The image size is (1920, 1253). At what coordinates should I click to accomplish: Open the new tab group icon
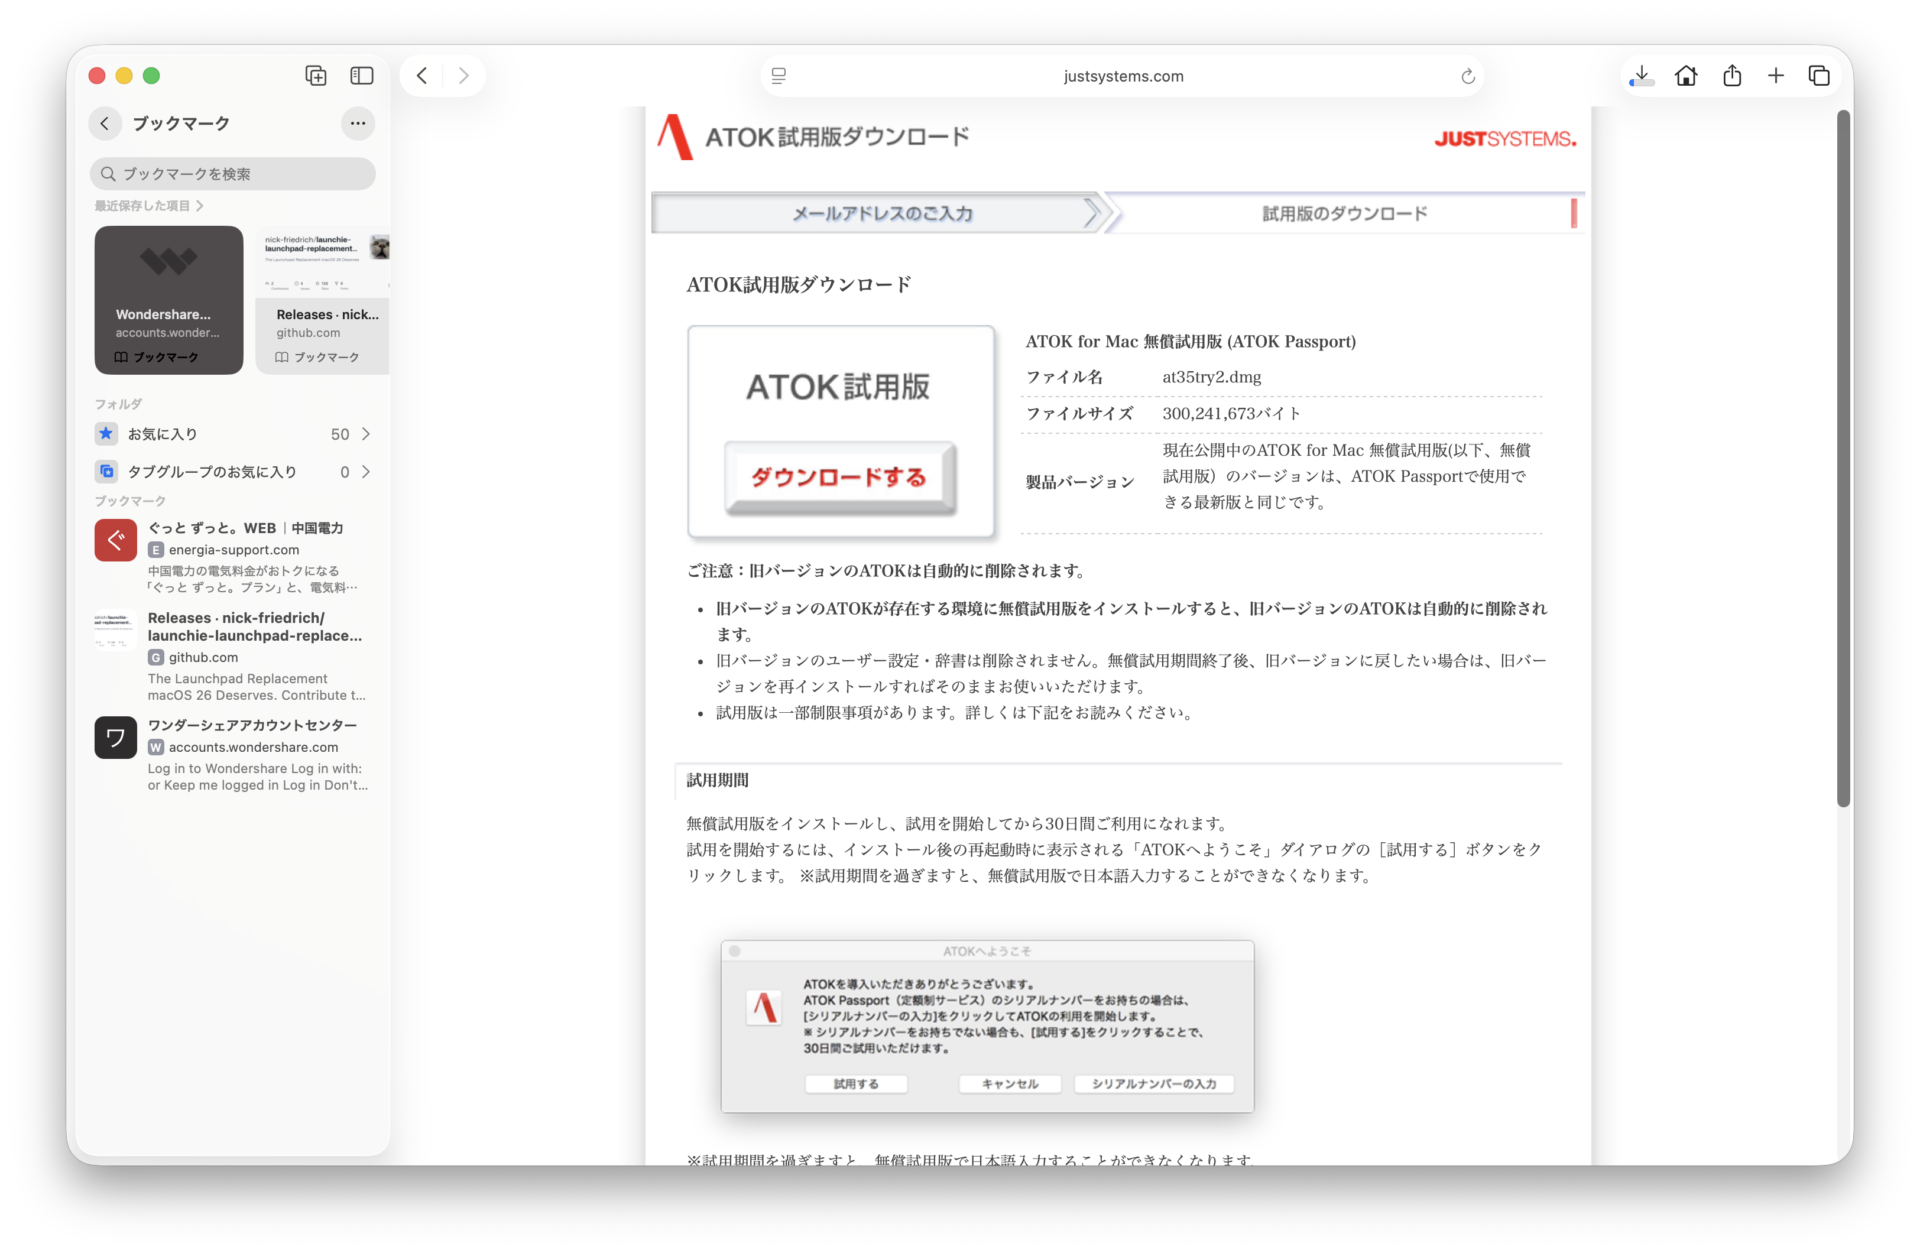[316, 76]
